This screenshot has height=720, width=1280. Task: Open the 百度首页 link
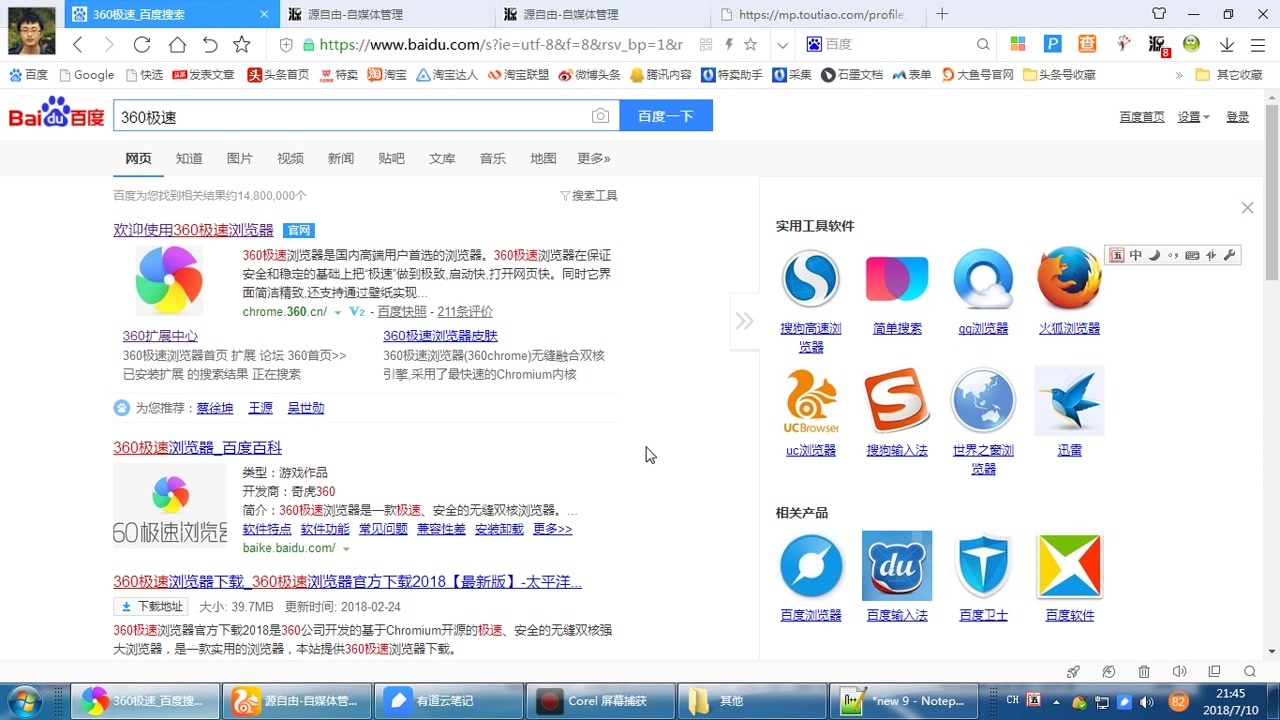(1142, 117)
